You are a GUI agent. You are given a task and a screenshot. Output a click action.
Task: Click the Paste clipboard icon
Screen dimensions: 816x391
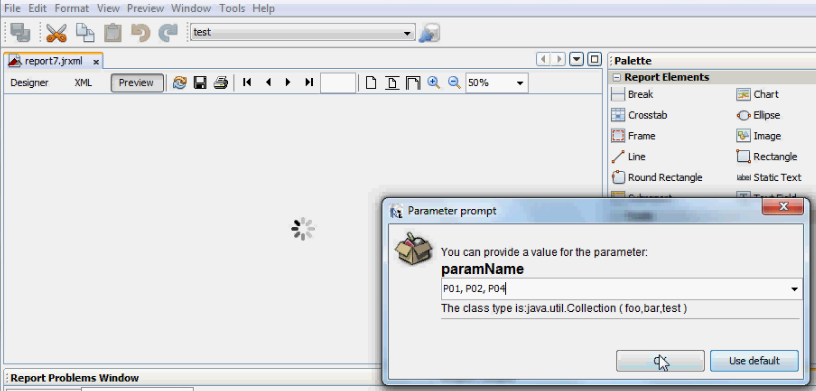click(112, 32)
